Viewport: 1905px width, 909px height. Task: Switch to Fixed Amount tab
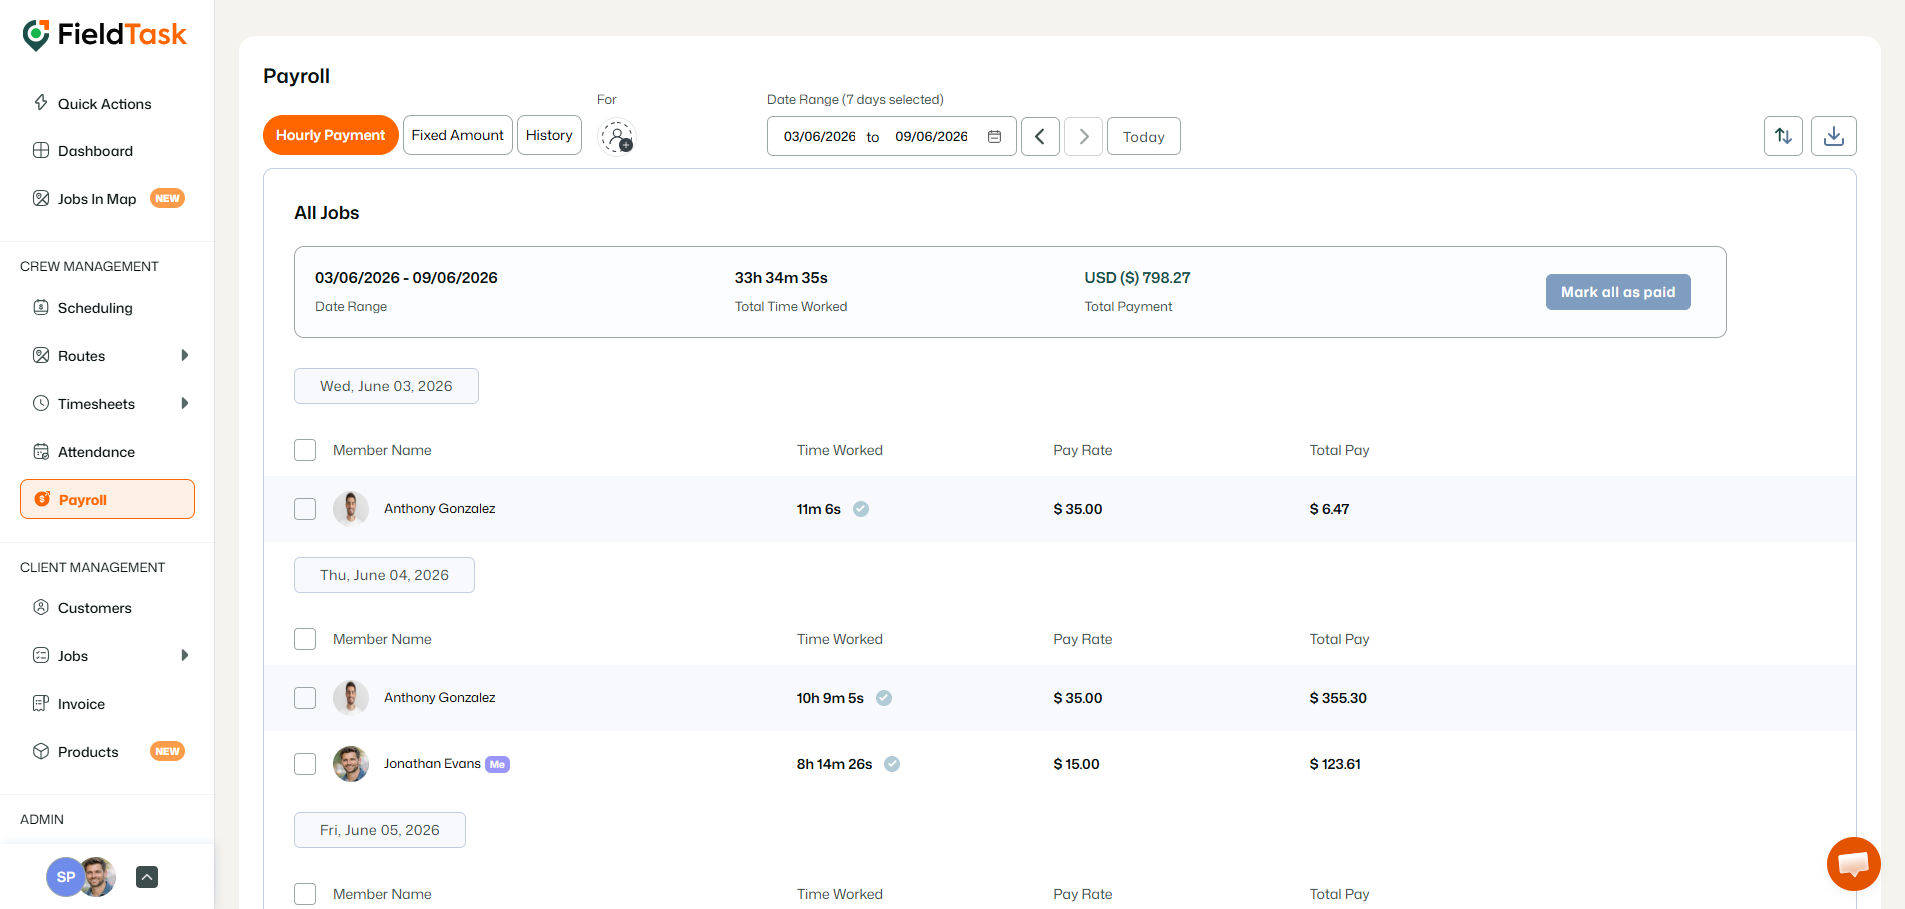pyautogui.click(x=457, y=135)
